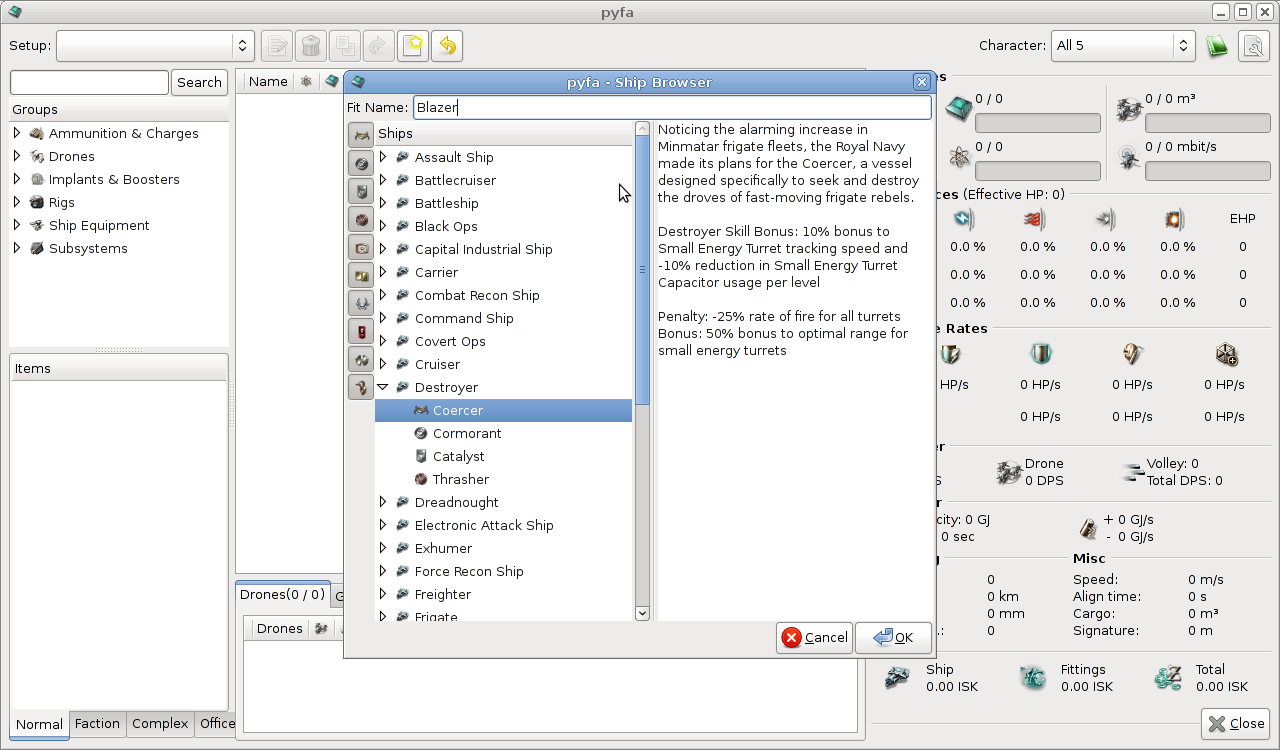The image size is (1280, 750).
Task: Select the Coercer row
Action: click(x=503, y=410)
